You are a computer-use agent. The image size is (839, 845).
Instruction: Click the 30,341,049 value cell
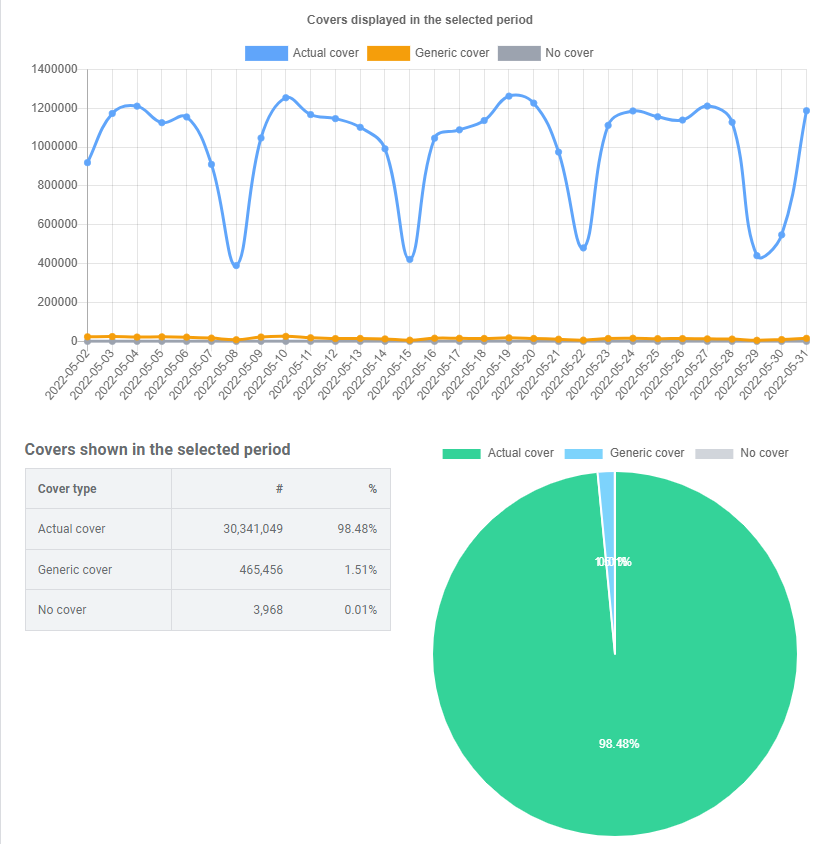[x=253, y=529]
